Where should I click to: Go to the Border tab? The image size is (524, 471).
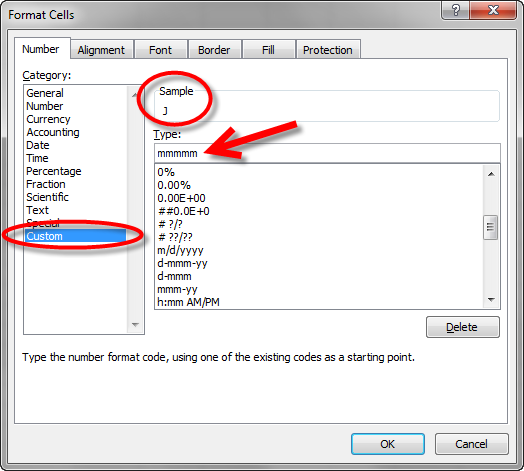click(x=214, y=50)
